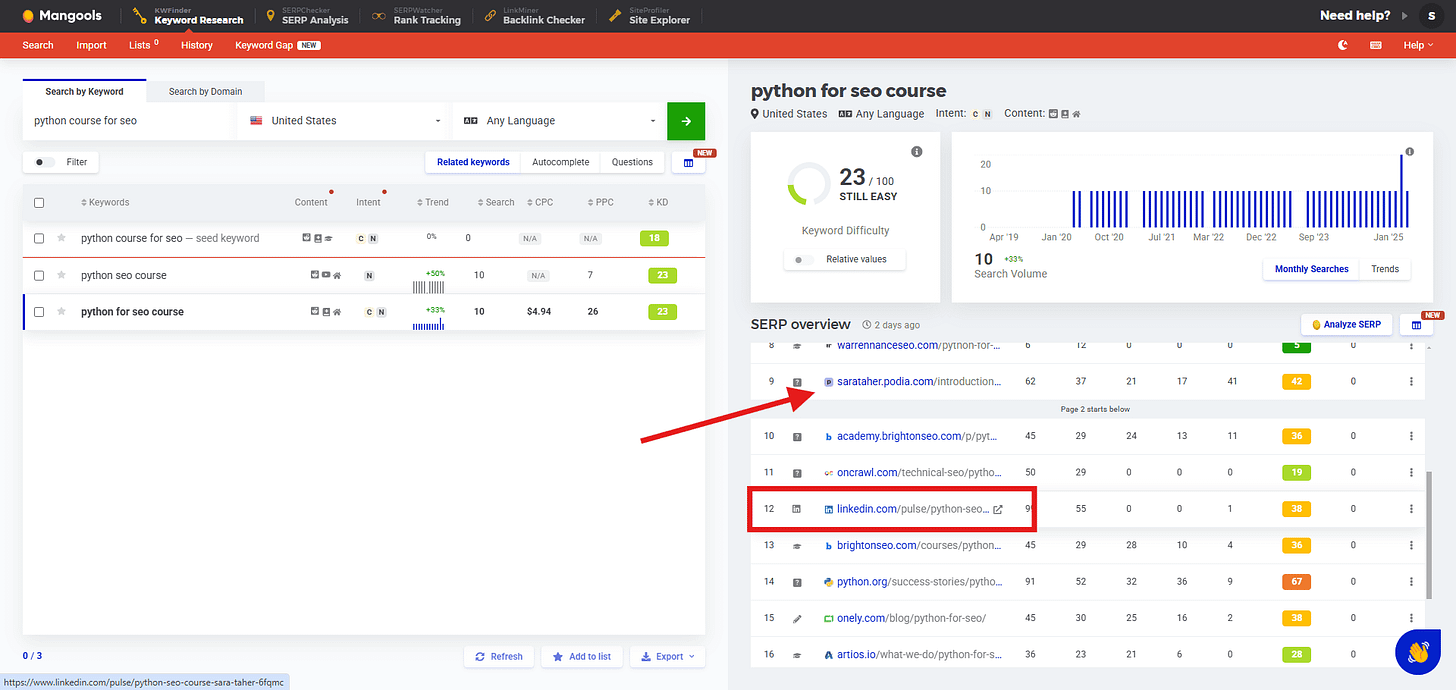1456x690 pixels.
Task: Sort table by CPC column
Action: (x=540, y=202)
